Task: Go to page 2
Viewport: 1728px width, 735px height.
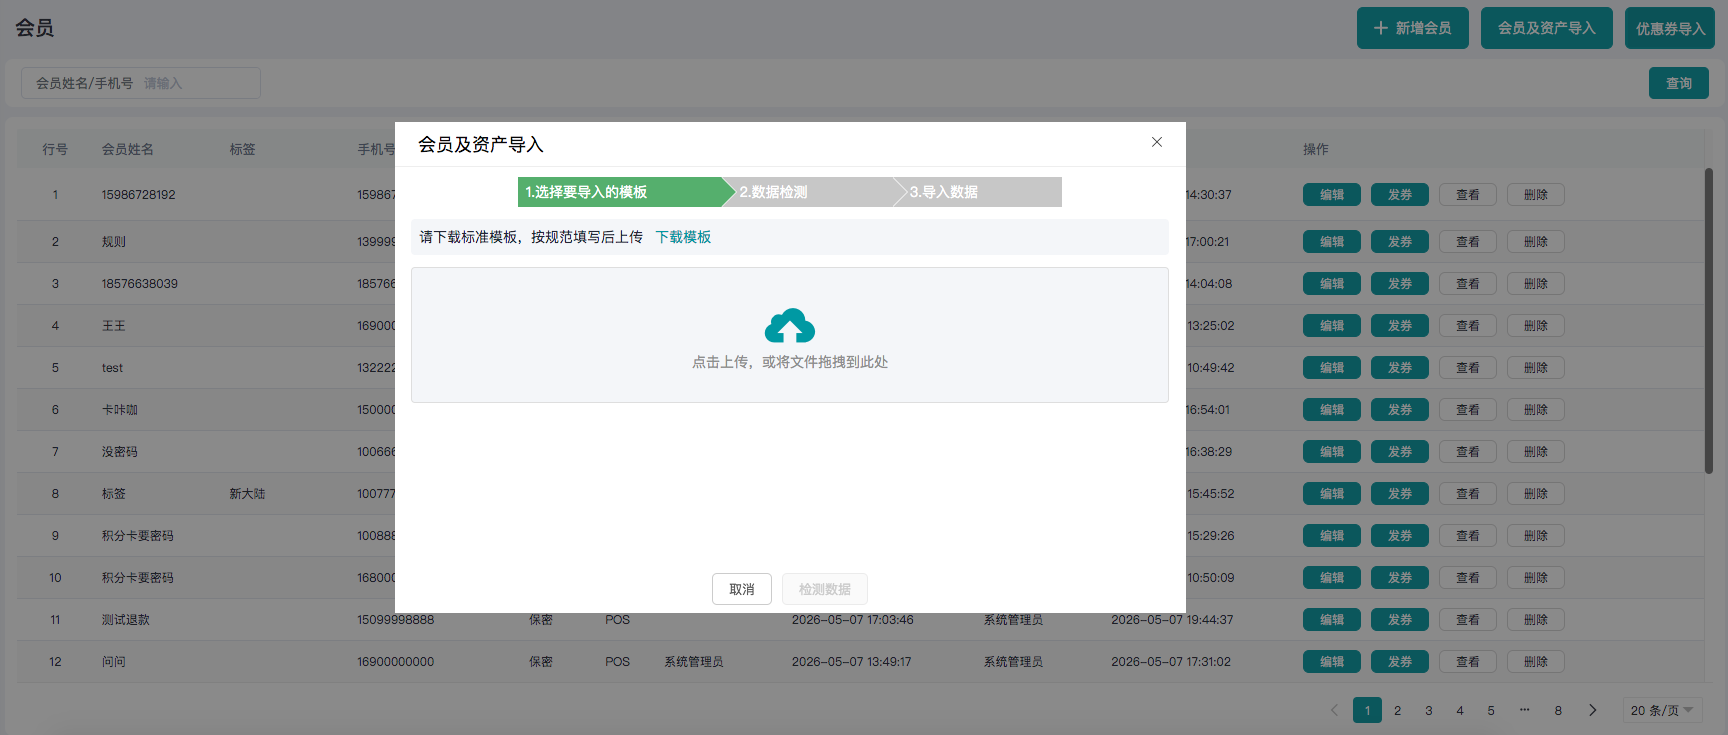Action: [1398, 710]
